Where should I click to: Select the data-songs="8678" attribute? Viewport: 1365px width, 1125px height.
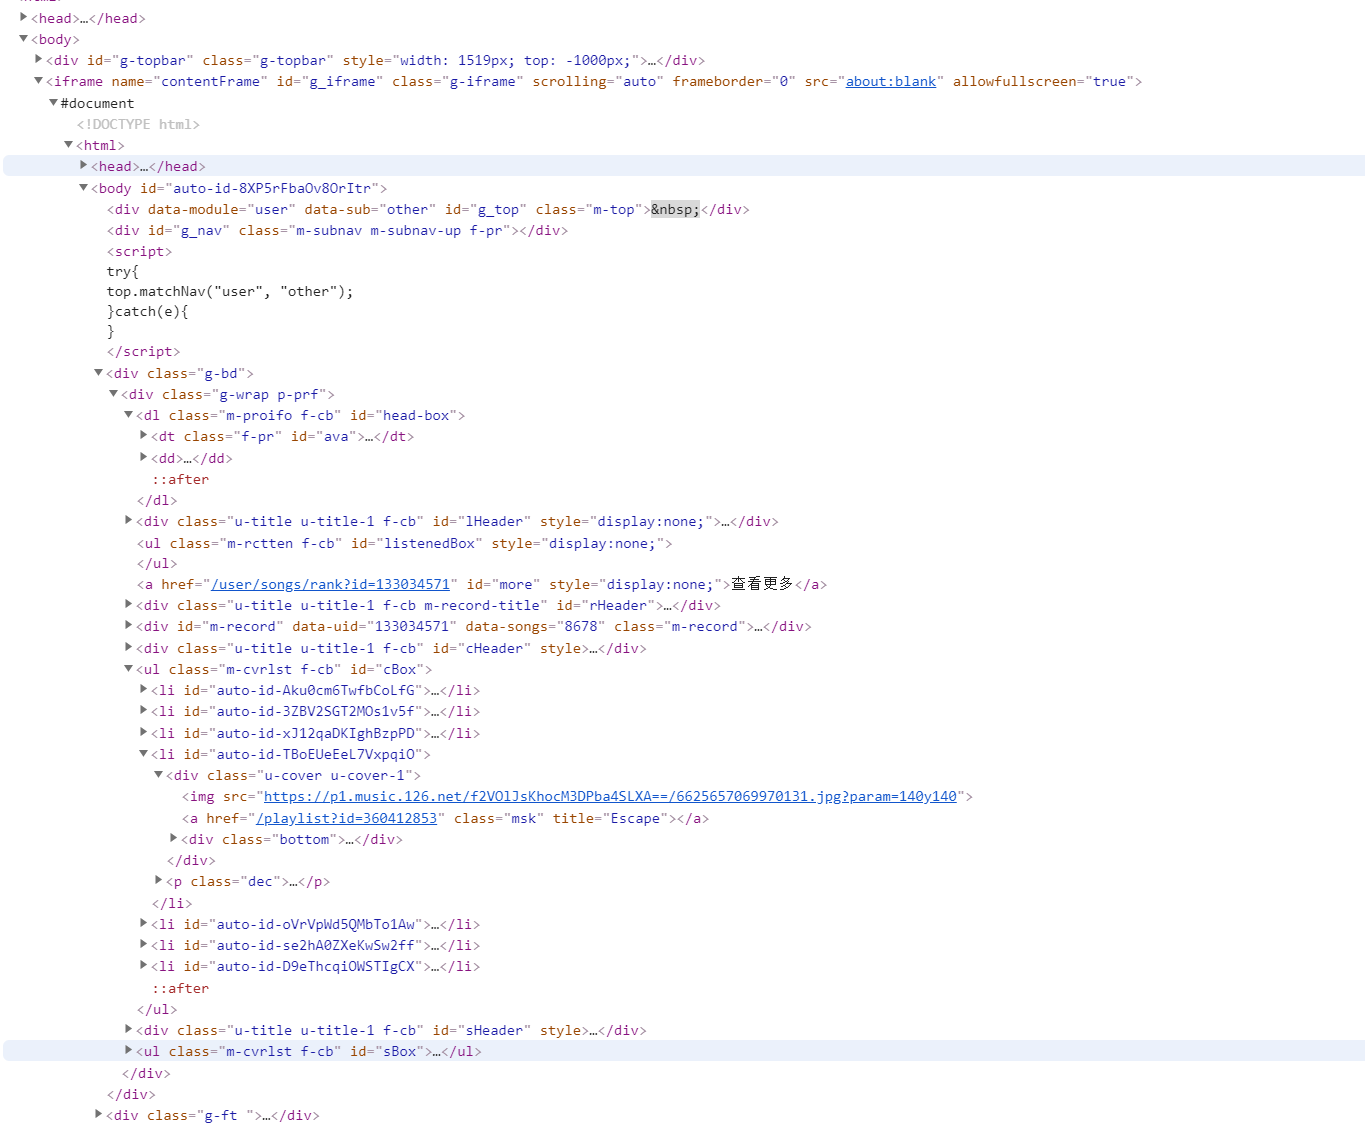coord(535,626)
